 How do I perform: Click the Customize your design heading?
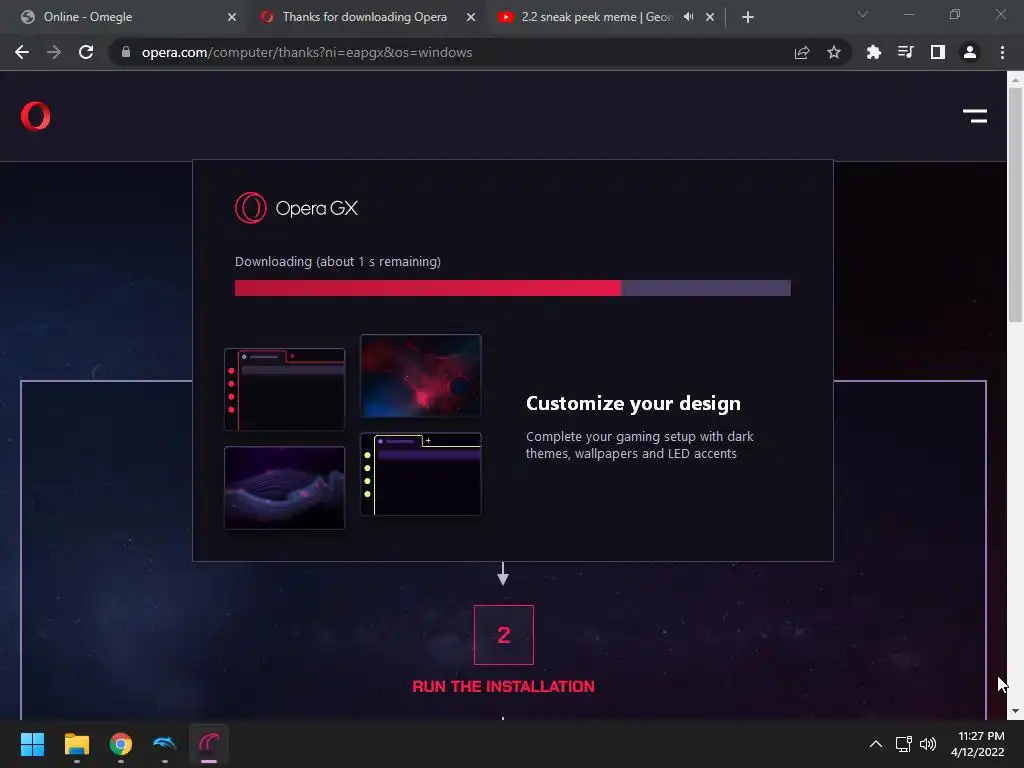click(x=633, y=404)
